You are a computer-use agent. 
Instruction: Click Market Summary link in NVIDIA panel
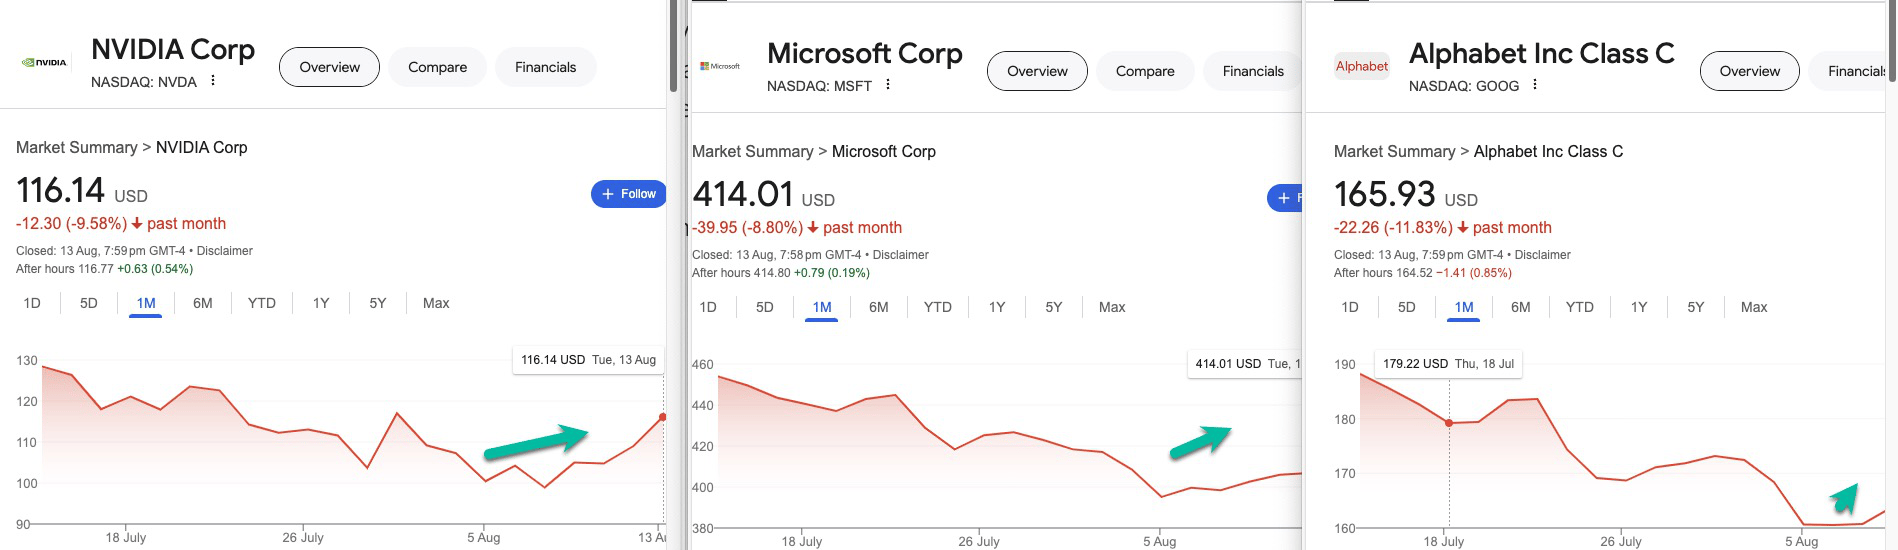[x=77, y=147]
